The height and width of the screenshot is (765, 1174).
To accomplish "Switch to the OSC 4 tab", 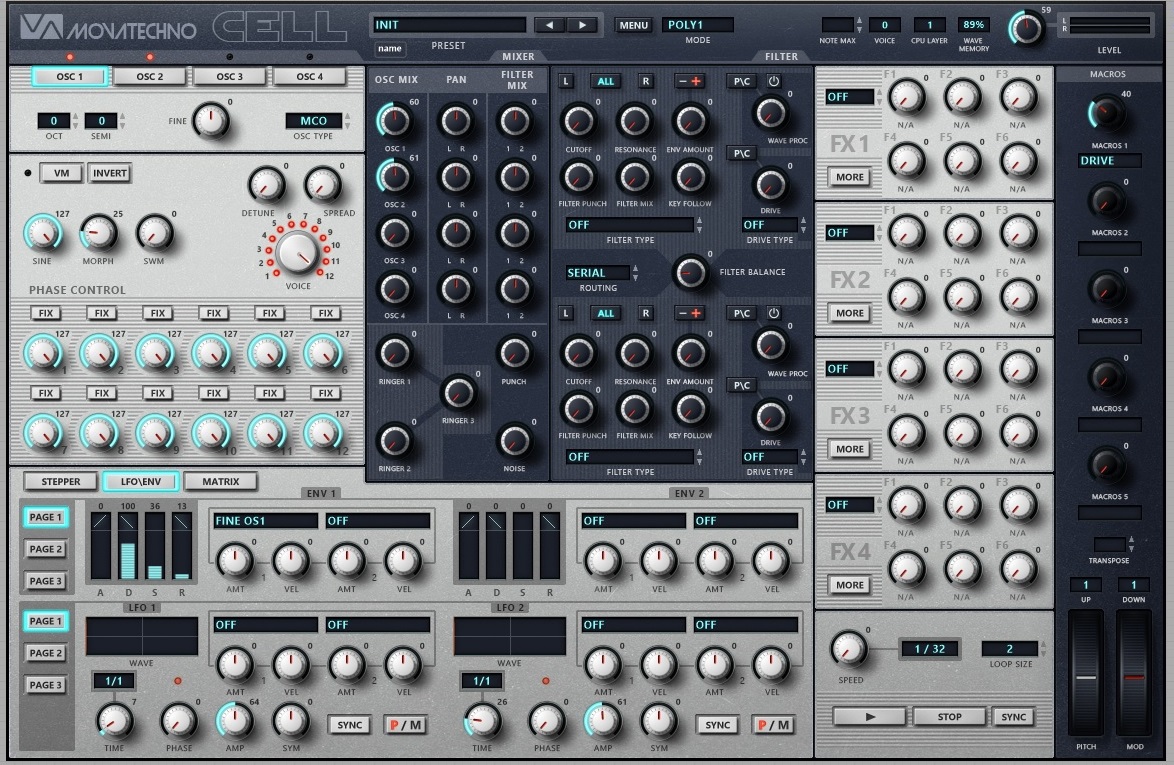I will click(x=310, y=76).
